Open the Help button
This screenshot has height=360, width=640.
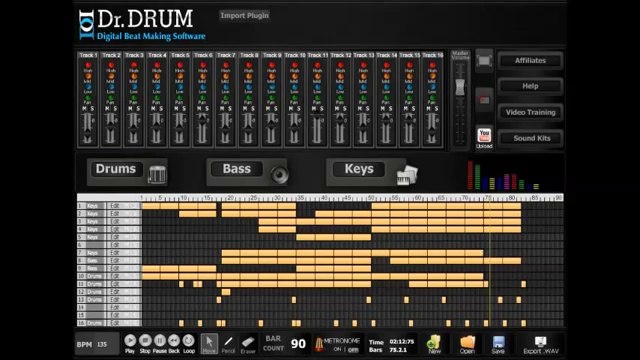(530, 86)
